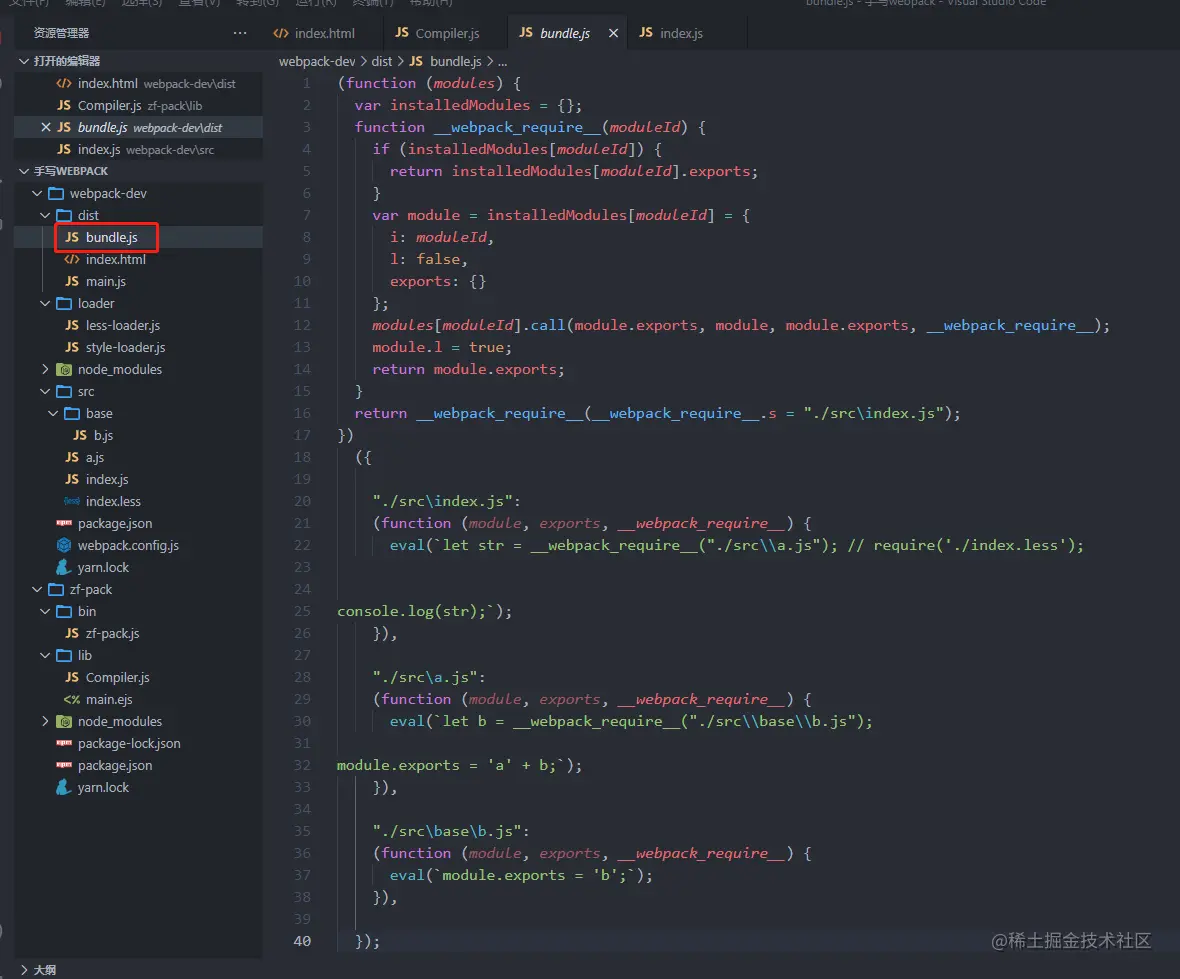This screenshot has width=1180, height=979.
Task: Close bundle.js in the open editors list
Action: point(45,127)
